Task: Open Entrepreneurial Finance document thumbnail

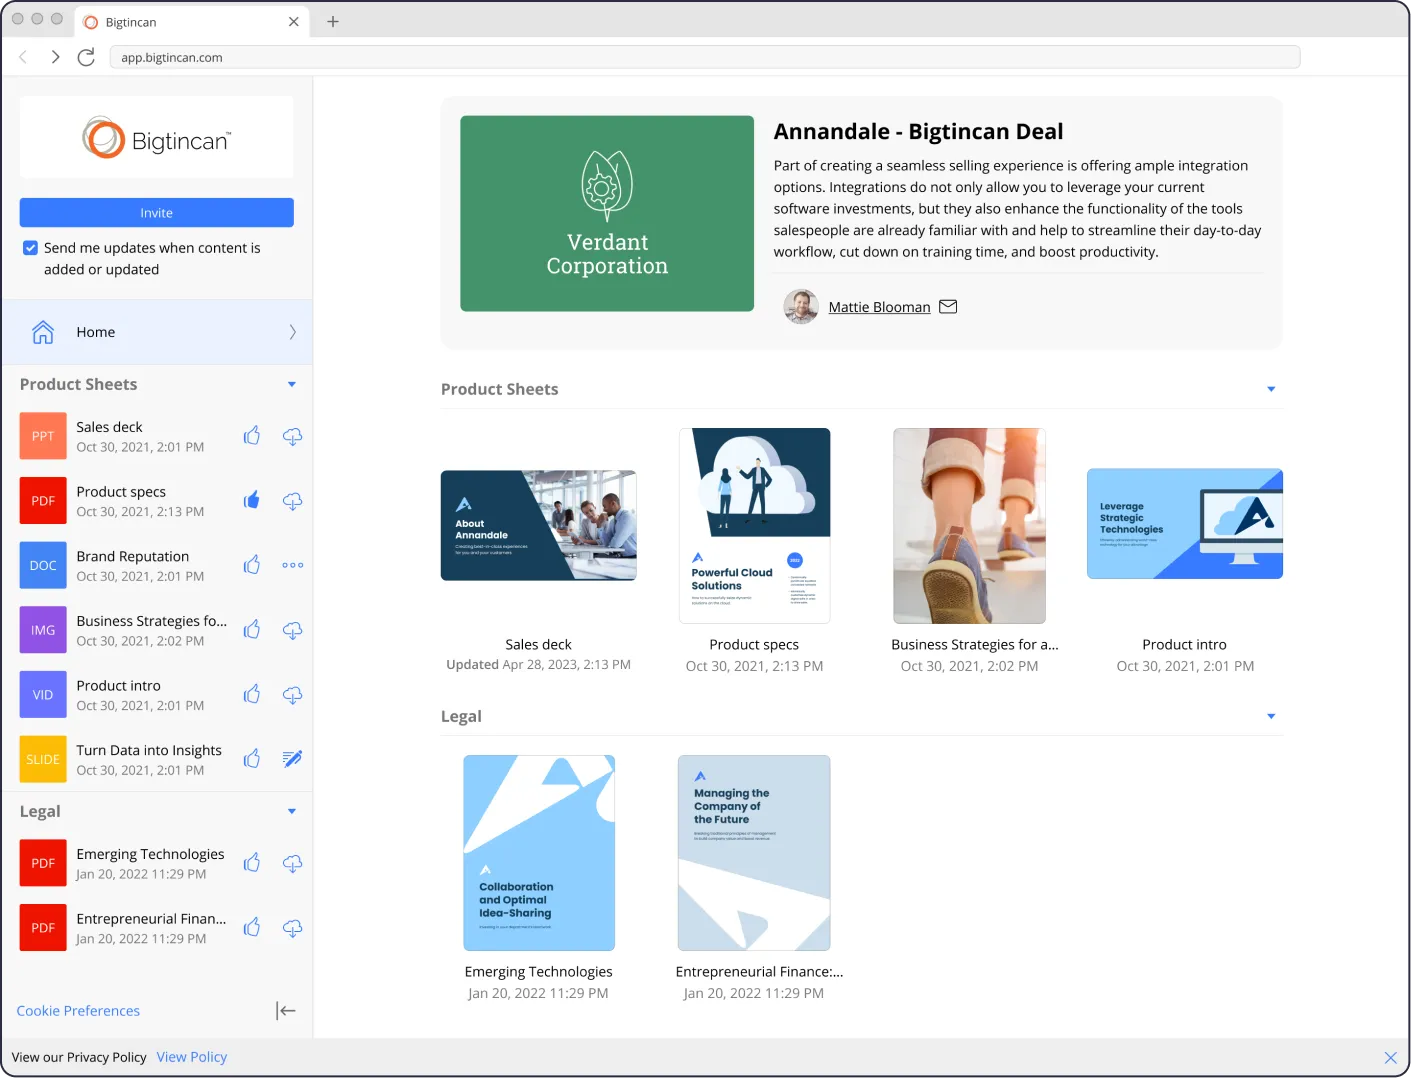Action: coord(754,853)
